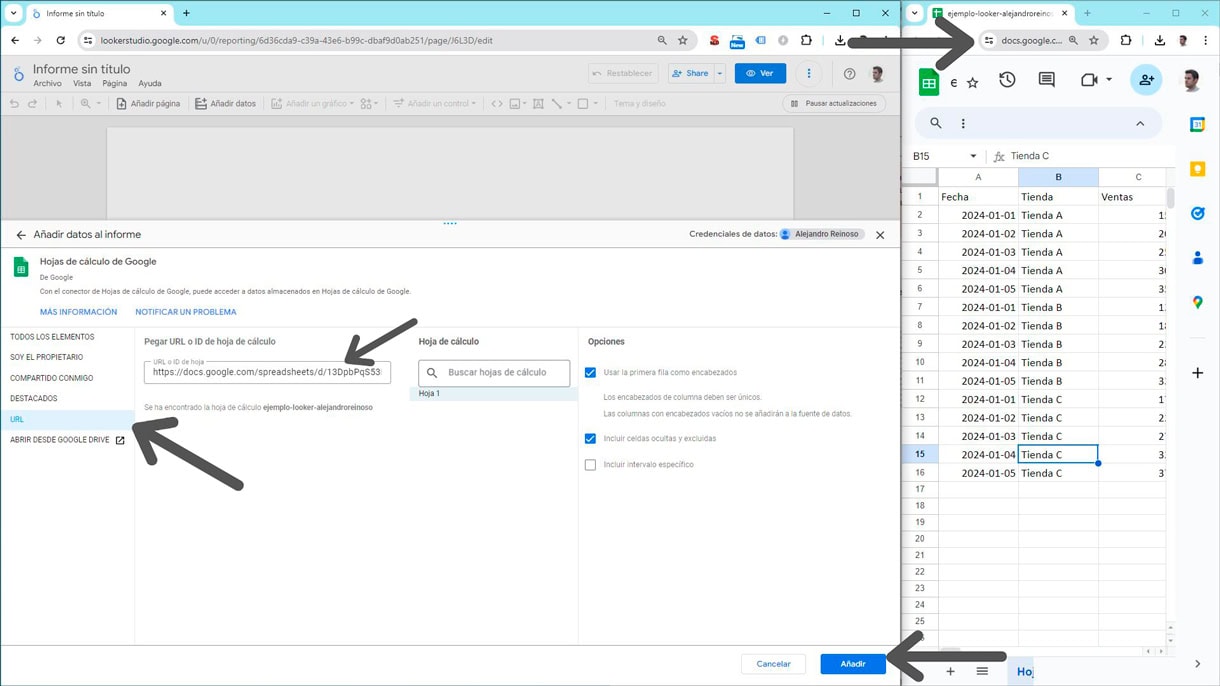The width and height of the screenshot is (1220, 686).
Task: Open the Google Keep side panel
Action: point(1197,170)
